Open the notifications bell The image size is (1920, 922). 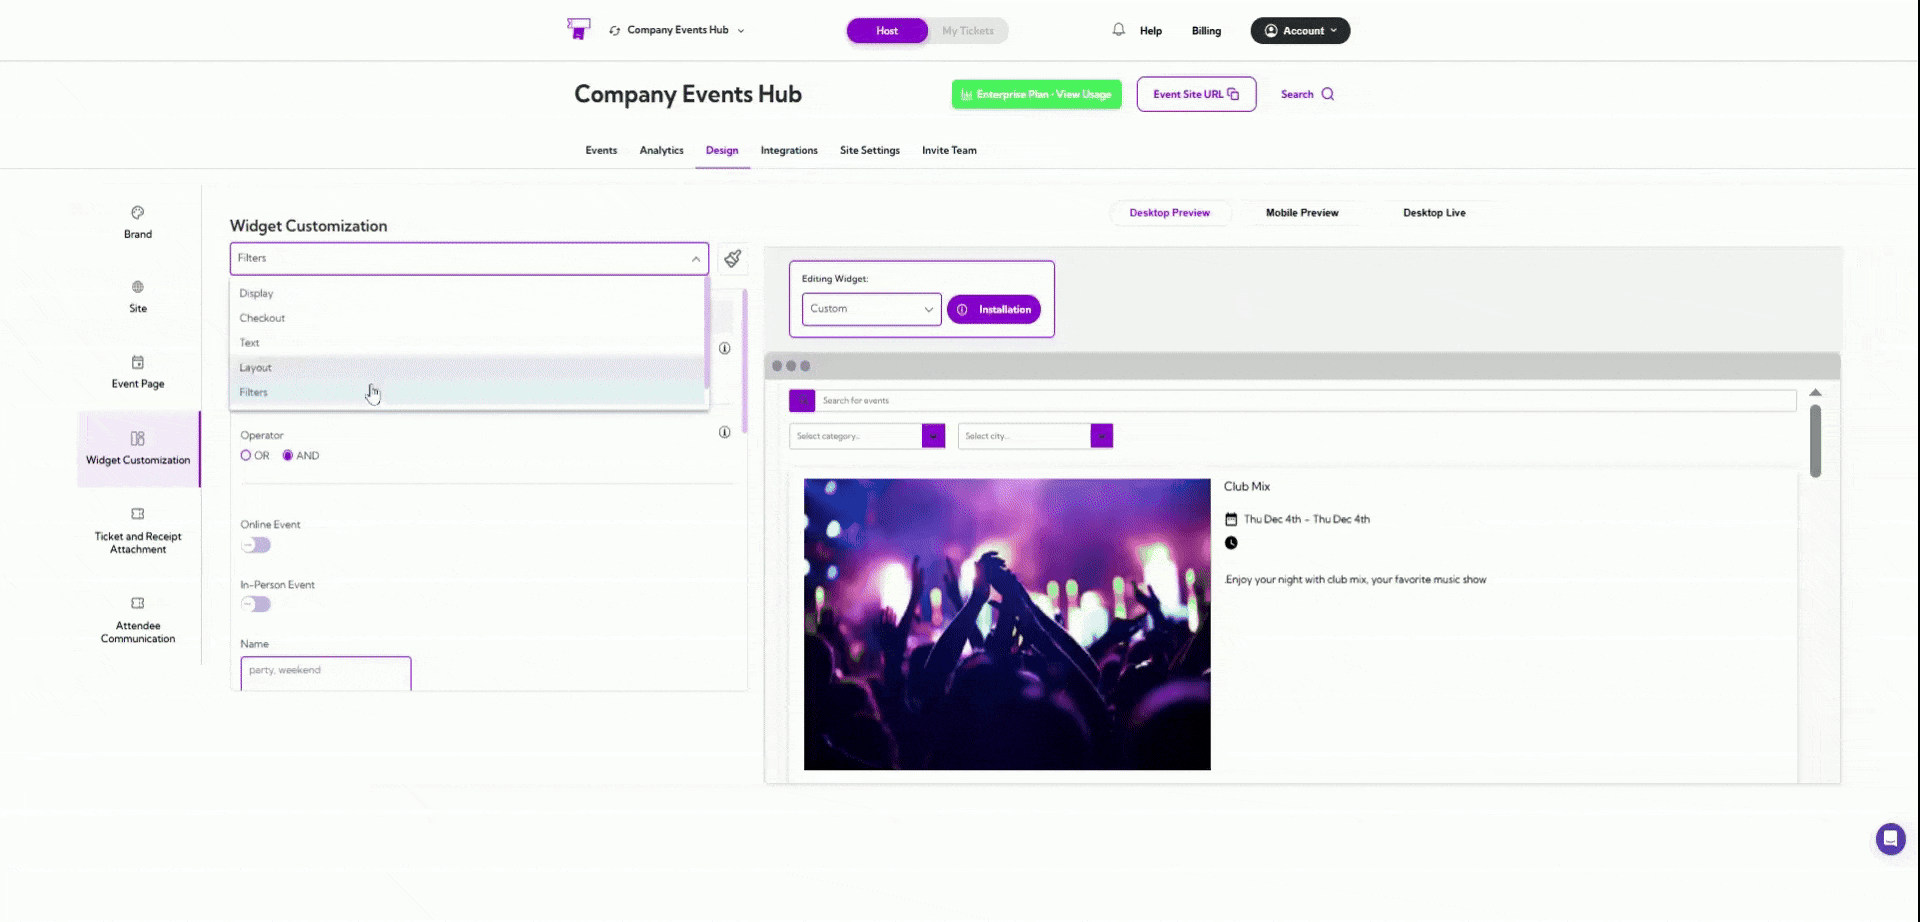tap(1118, 30)
